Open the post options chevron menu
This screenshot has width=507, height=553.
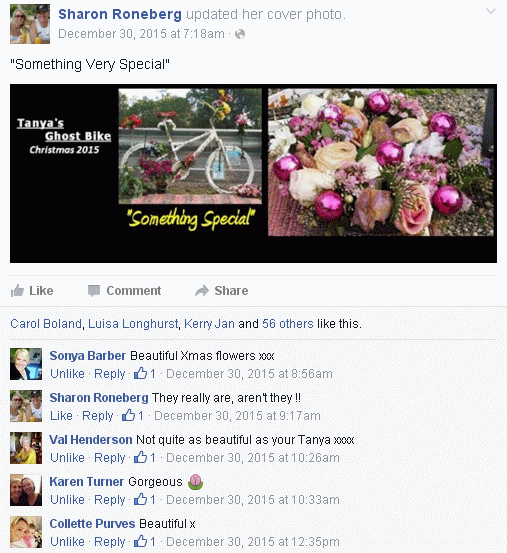pos(491,12)
